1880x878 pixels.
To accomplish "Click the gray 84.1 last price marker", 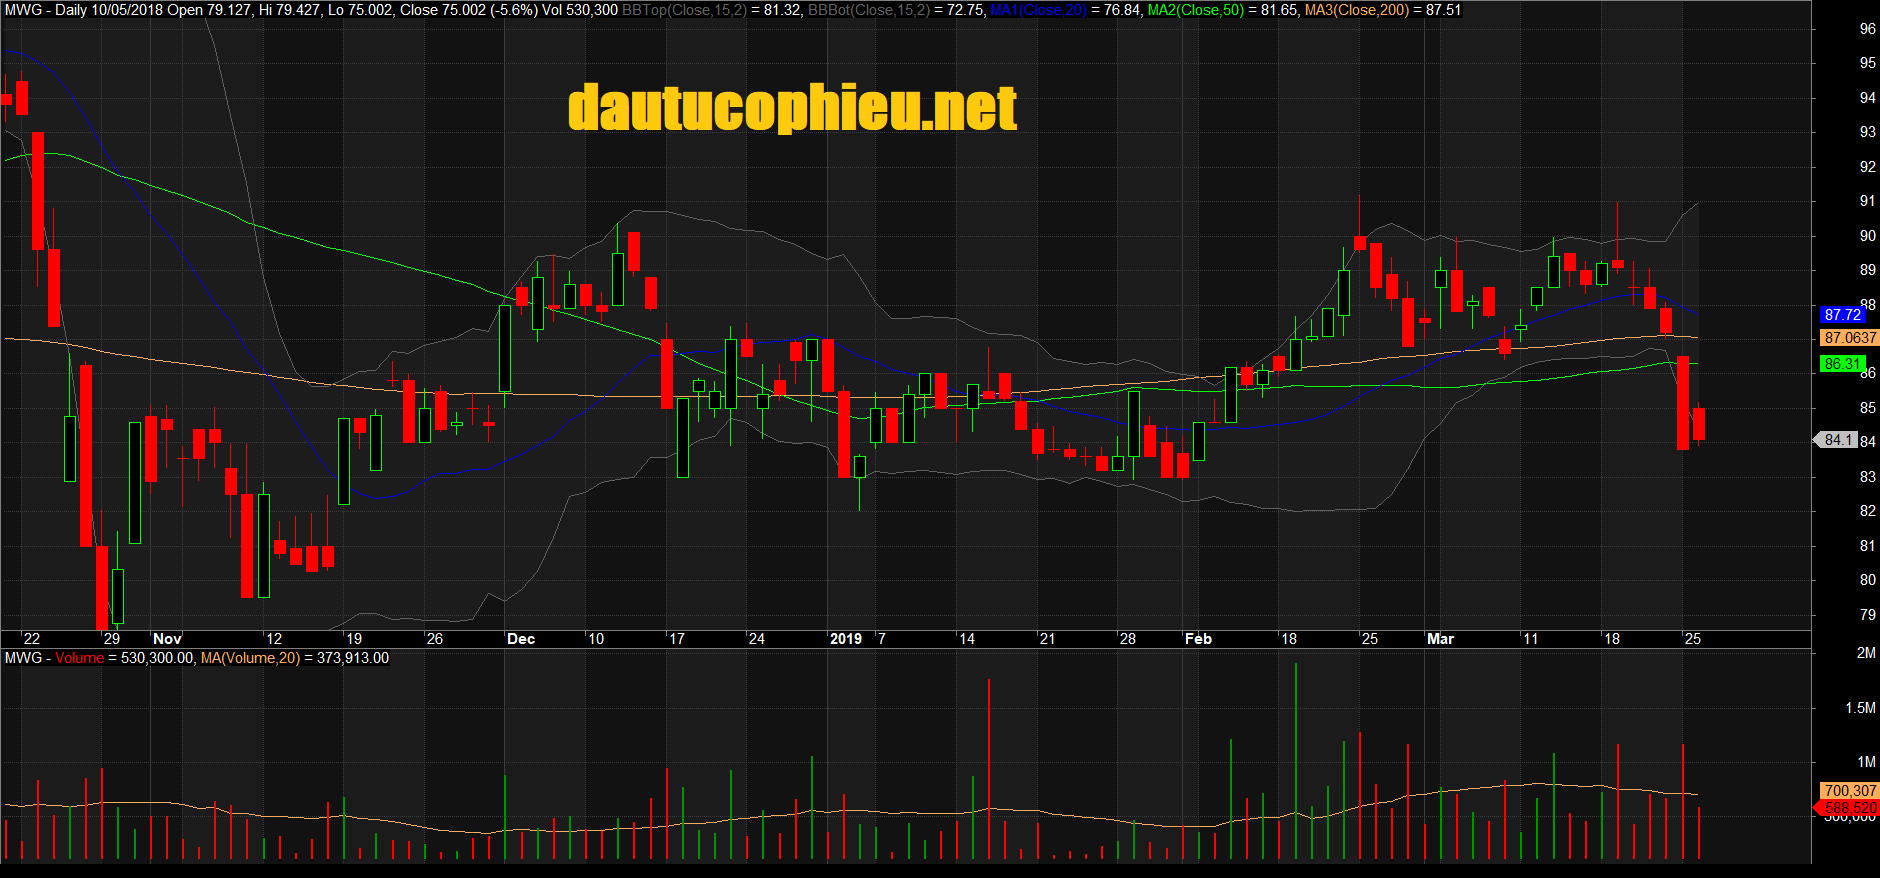I will (1838, 440).
